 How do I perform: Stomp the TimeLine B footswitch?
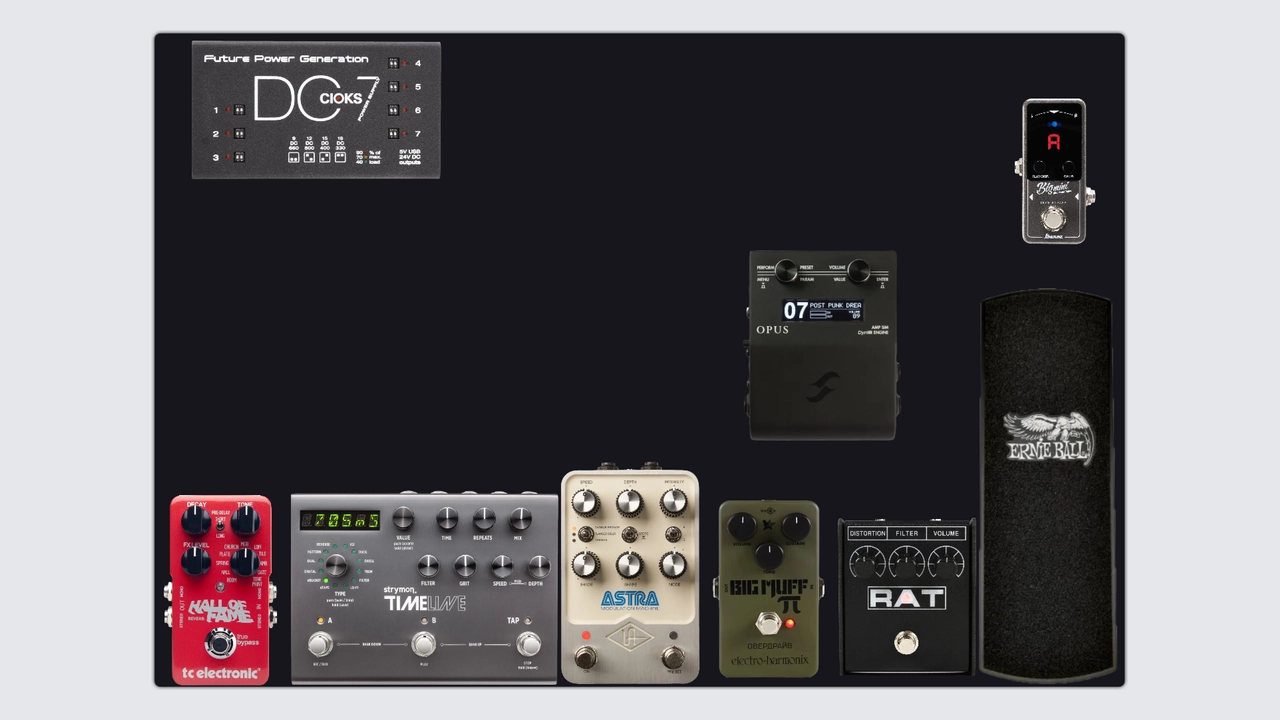424,643
